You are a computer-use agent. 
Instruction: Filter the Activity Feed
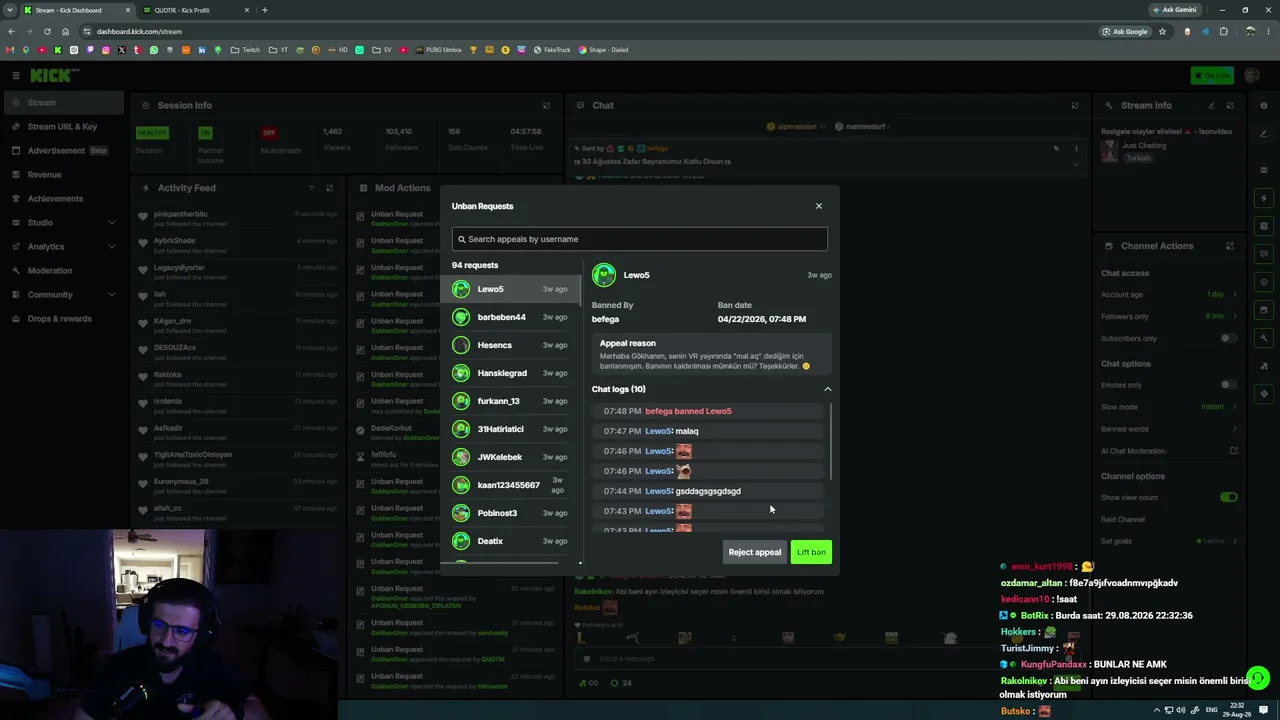(x=311, y=188)
